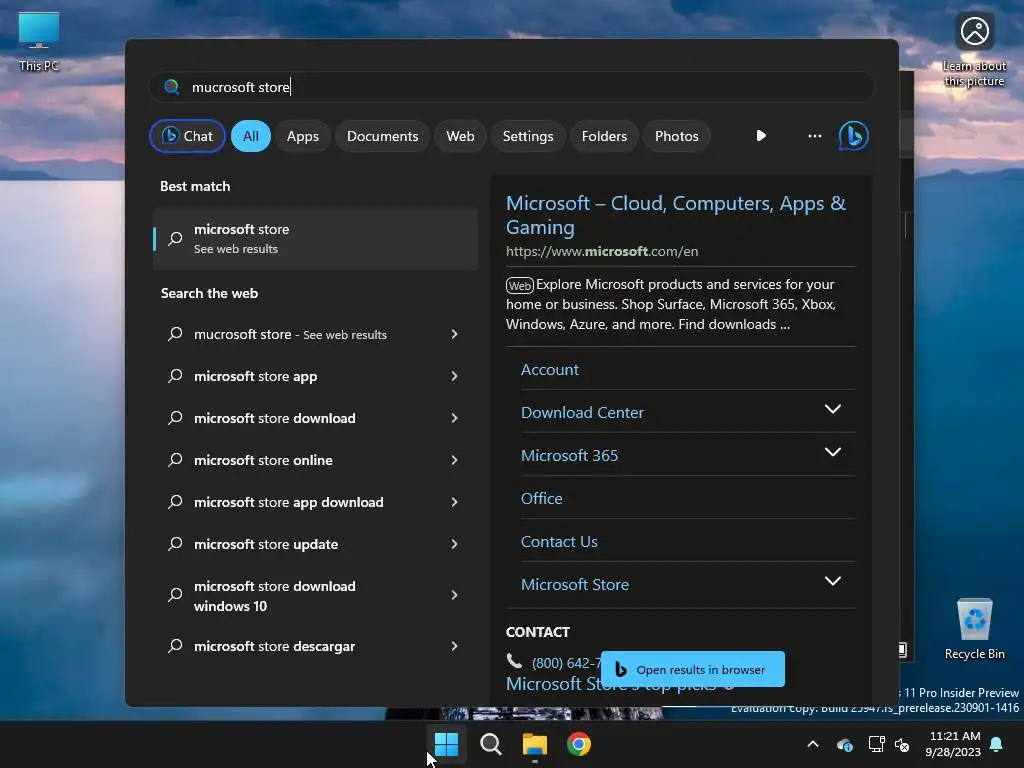
Task: Select the All filter tab
Action: pyautogui.click(x=251, y=136)
